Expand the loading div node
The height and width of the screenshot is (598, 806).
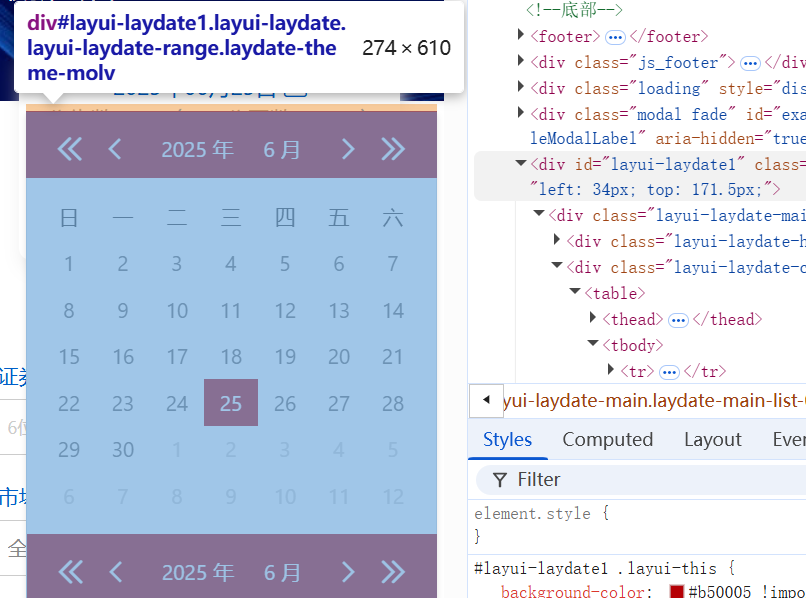521,86
